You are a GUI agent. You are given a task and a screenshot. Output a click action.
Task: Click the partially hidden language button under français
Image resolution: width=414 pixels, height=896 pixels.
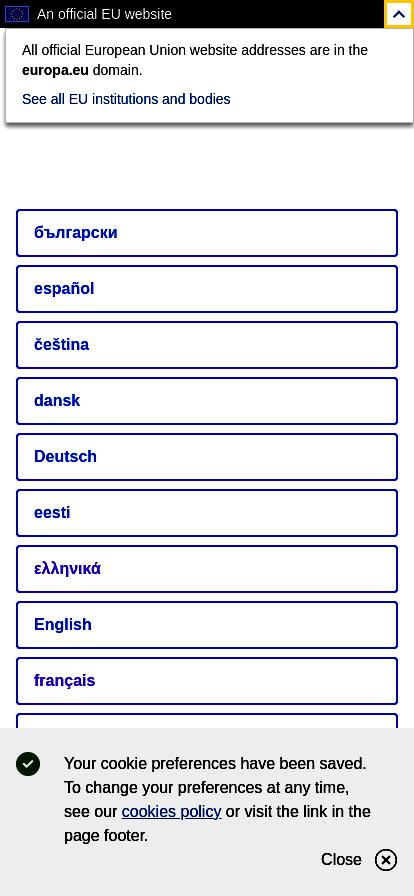(x=207, y=721)
